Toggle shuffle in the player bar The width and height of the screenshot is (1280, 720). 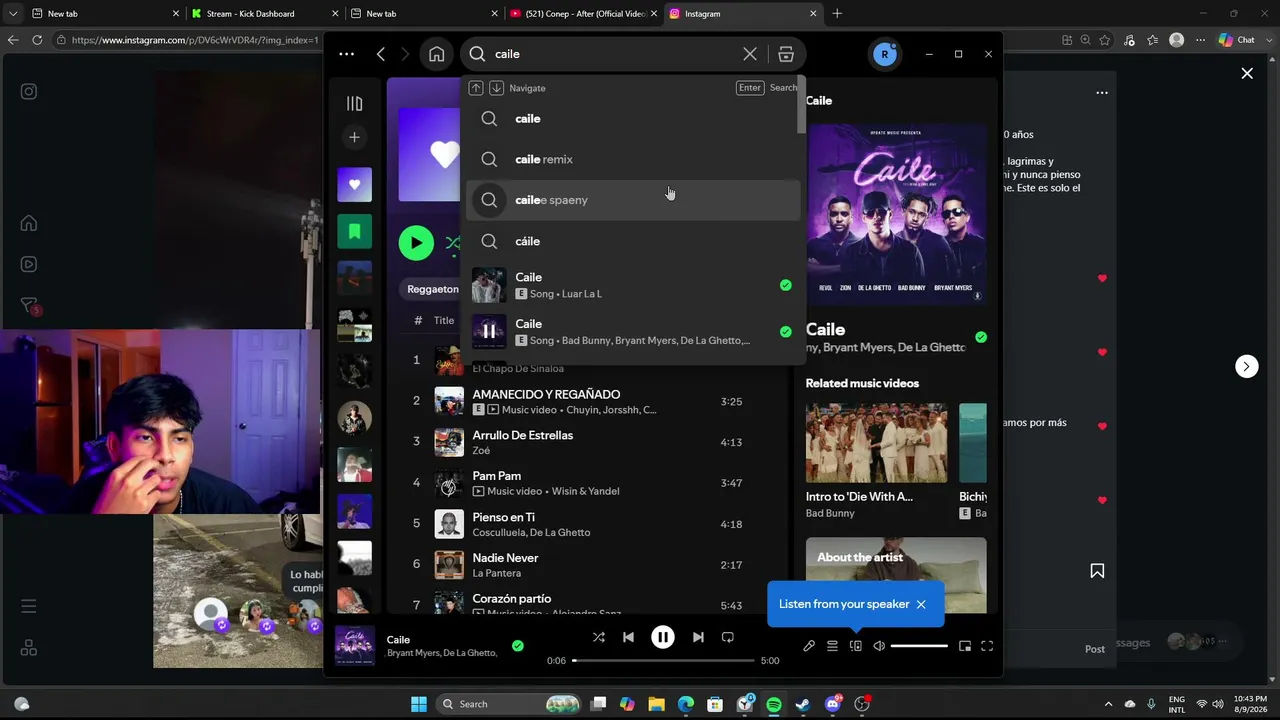pos(598,637)
